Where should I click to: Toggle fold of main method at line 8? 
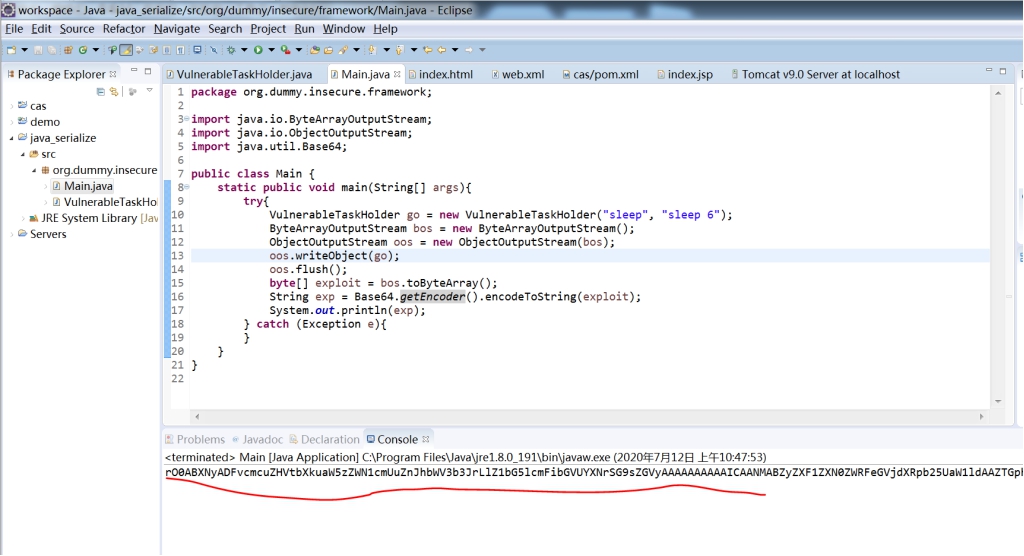(186, 187)
